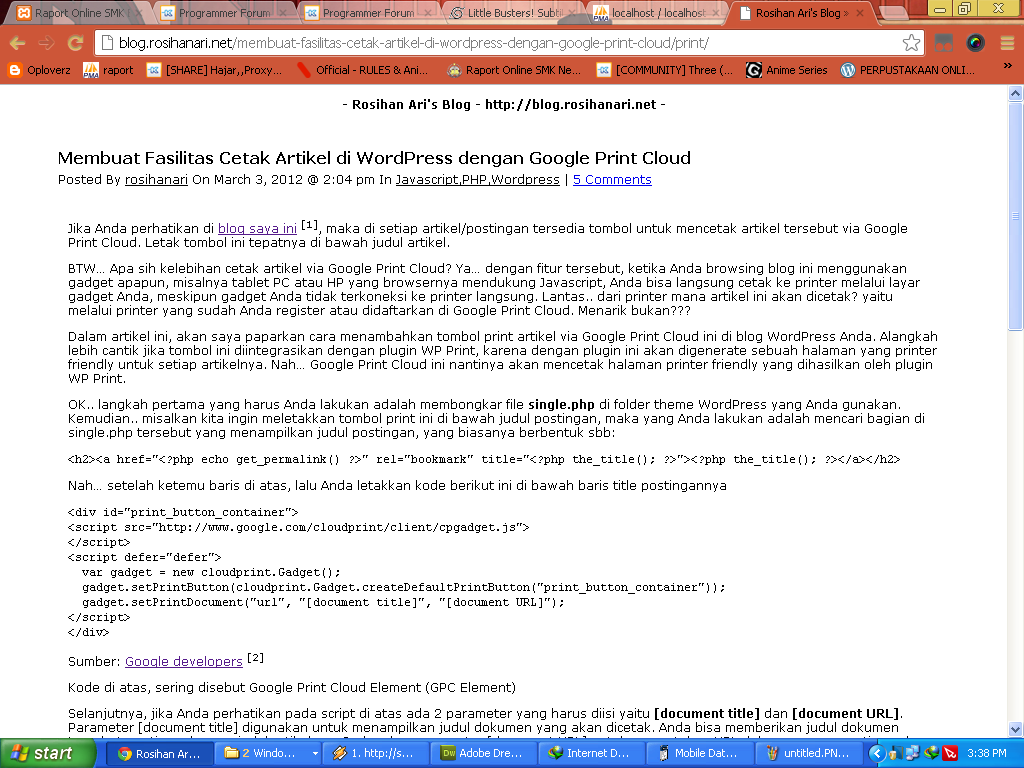Image resolution: width=1024 pixels, height=768 pixels.
Task: Open the Chrome wrench menu
Action: [1005, 43]
